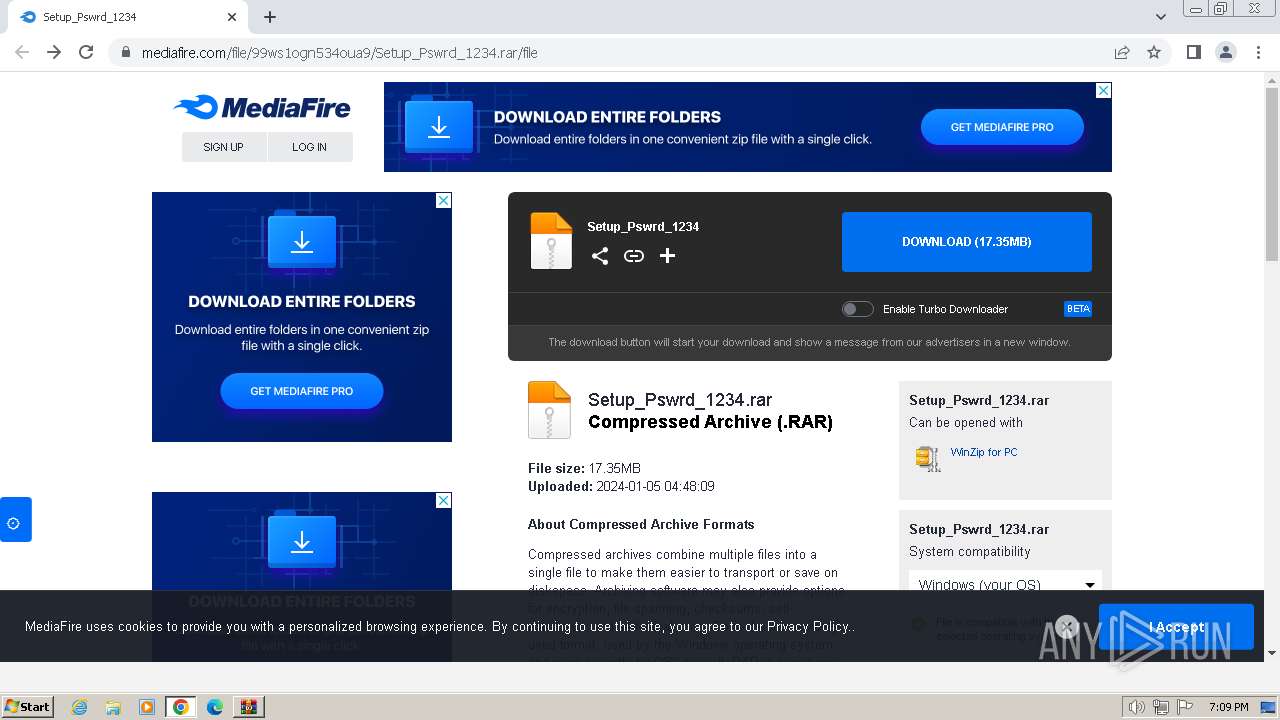Viewport: 1280px width, 720px height.
Task: Click the WinZip for PC icon
Action: (x=928, y=458)
